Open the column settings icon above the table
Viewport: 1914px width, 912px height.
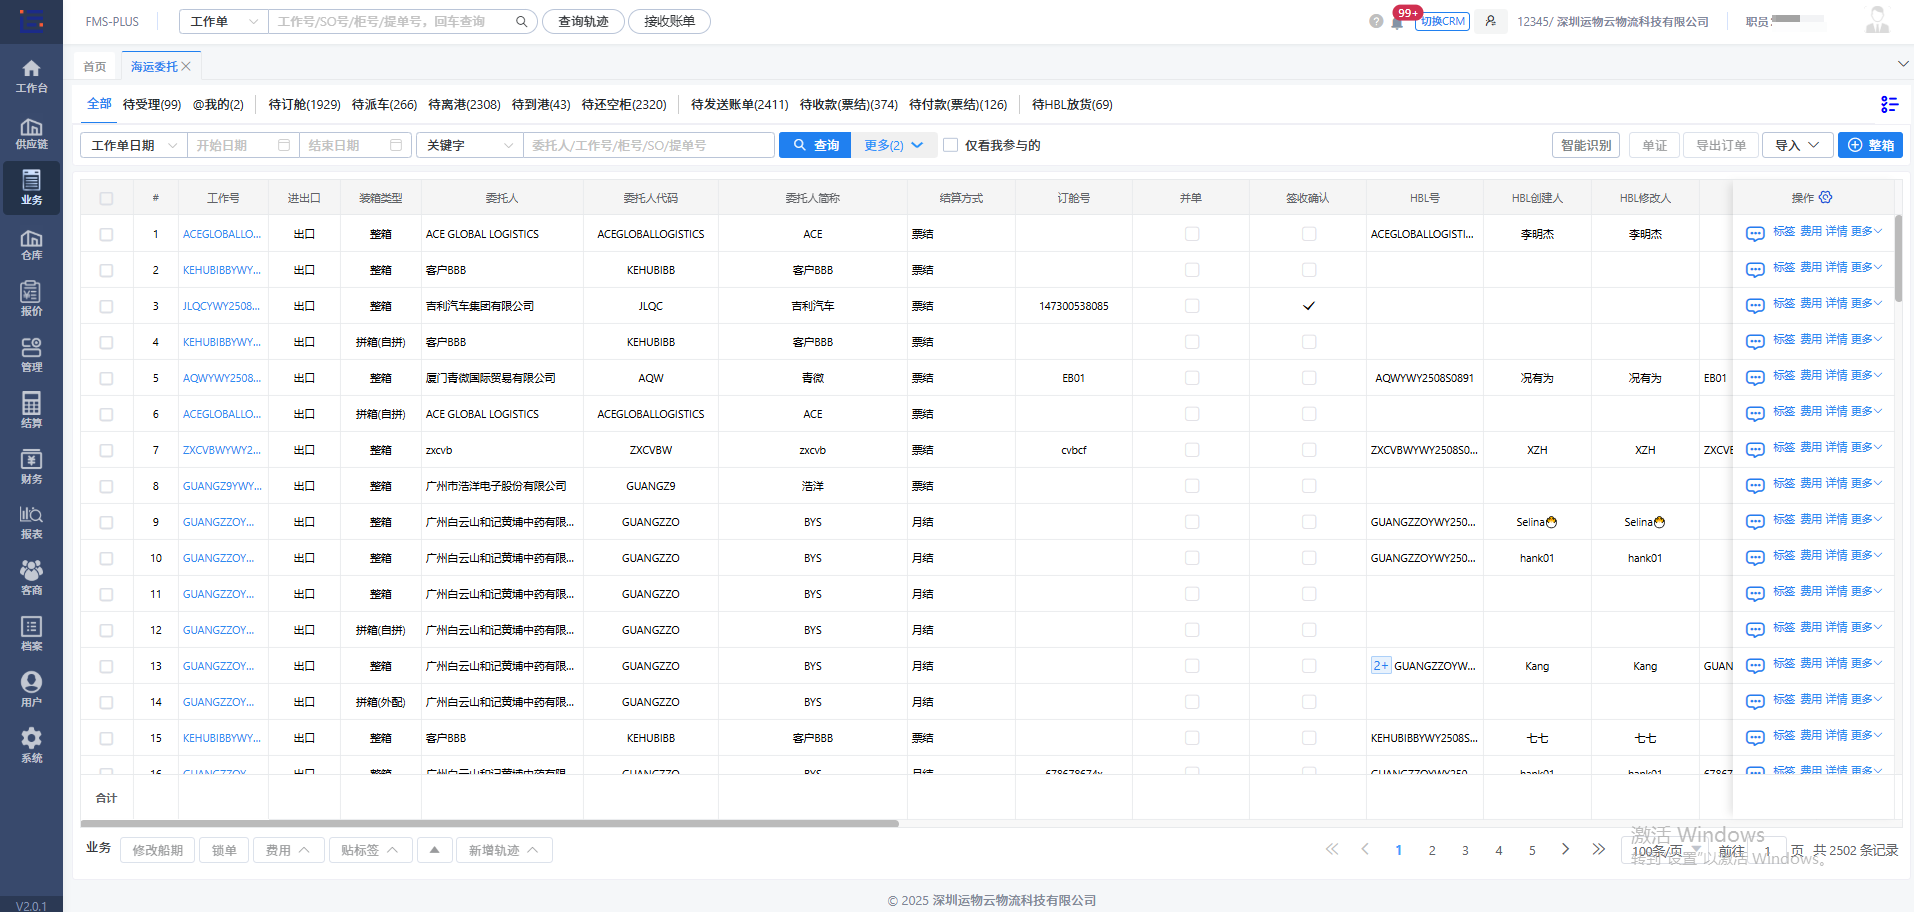click(1889, 104)
